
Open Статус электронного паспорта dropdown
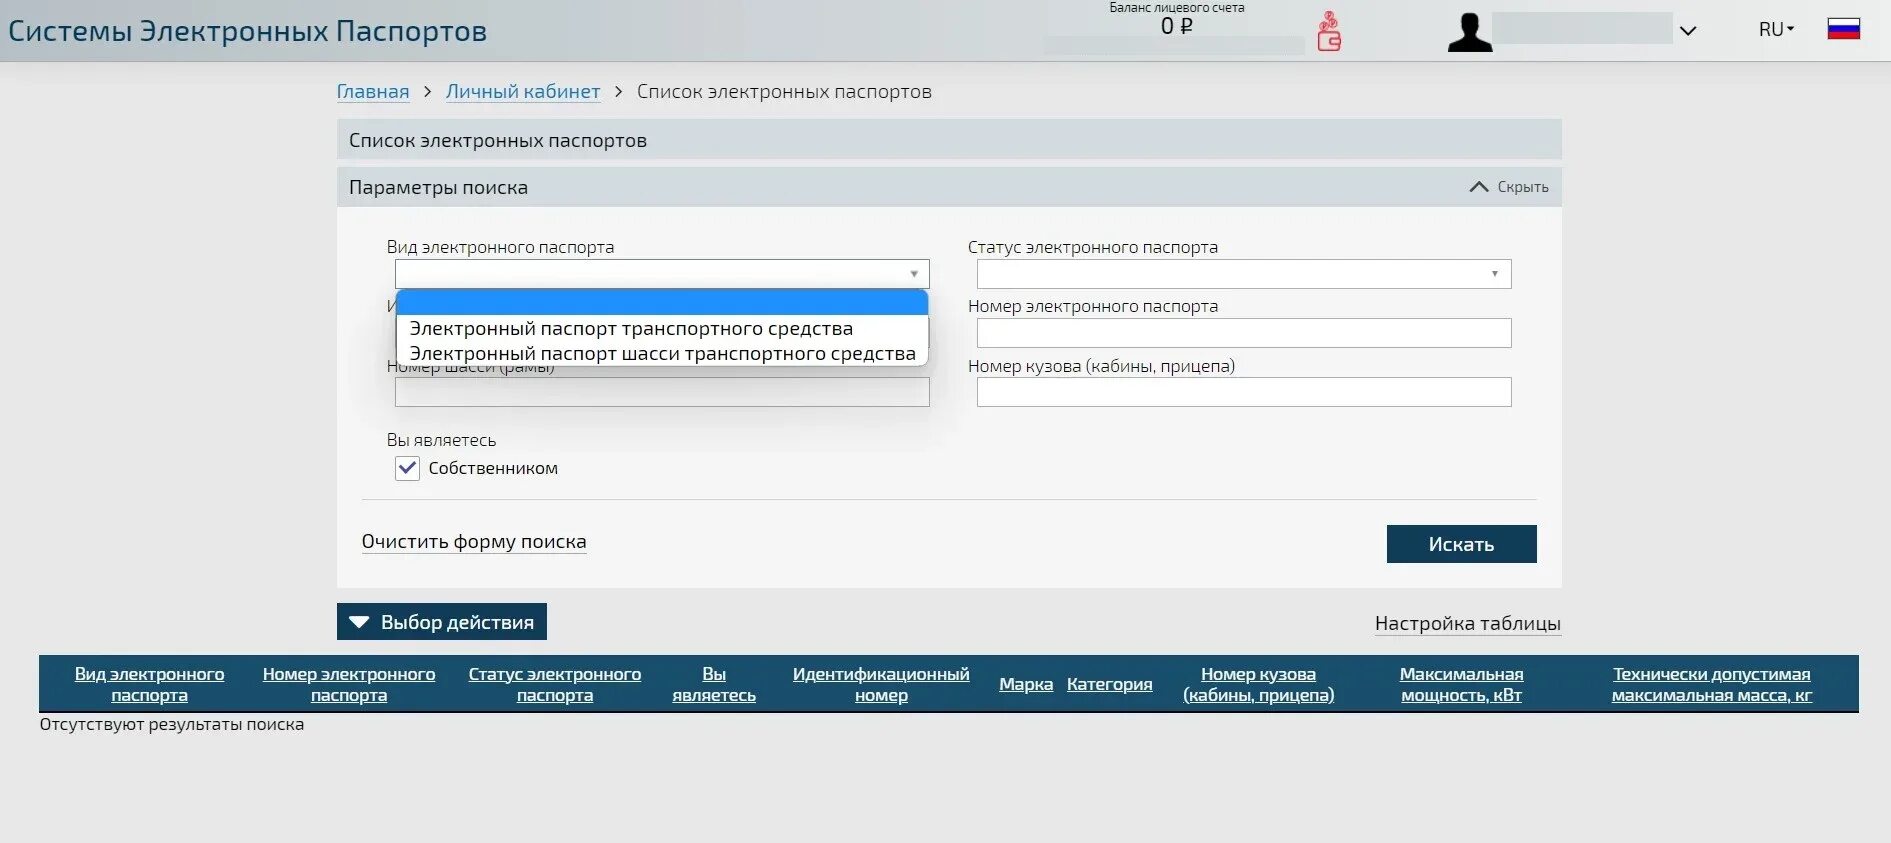pos(1244,274)
